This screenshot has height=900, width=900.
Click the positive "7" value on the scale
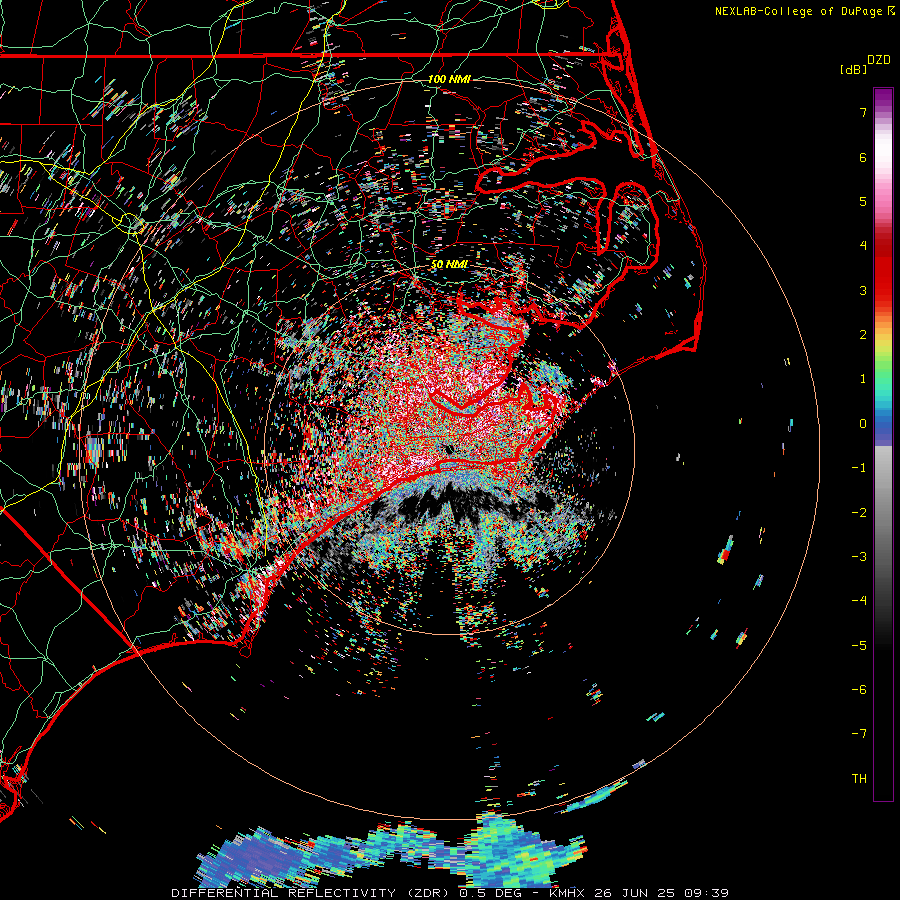(863, 112)
